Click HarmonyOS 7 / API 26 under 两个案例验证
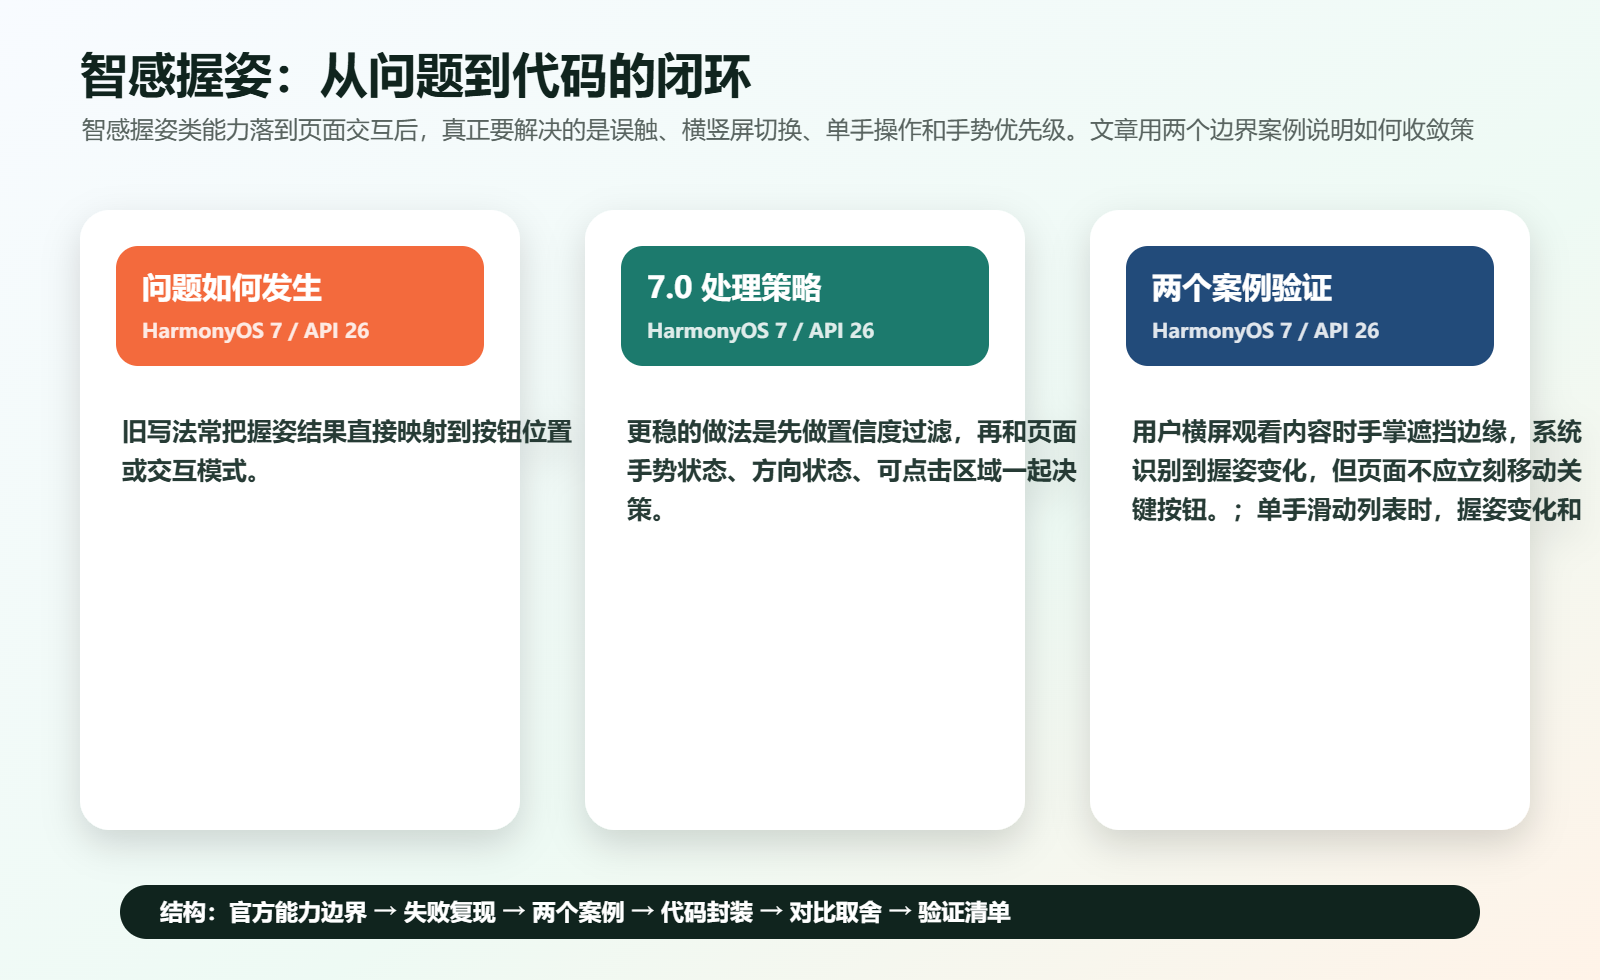 coord(1266,331)
